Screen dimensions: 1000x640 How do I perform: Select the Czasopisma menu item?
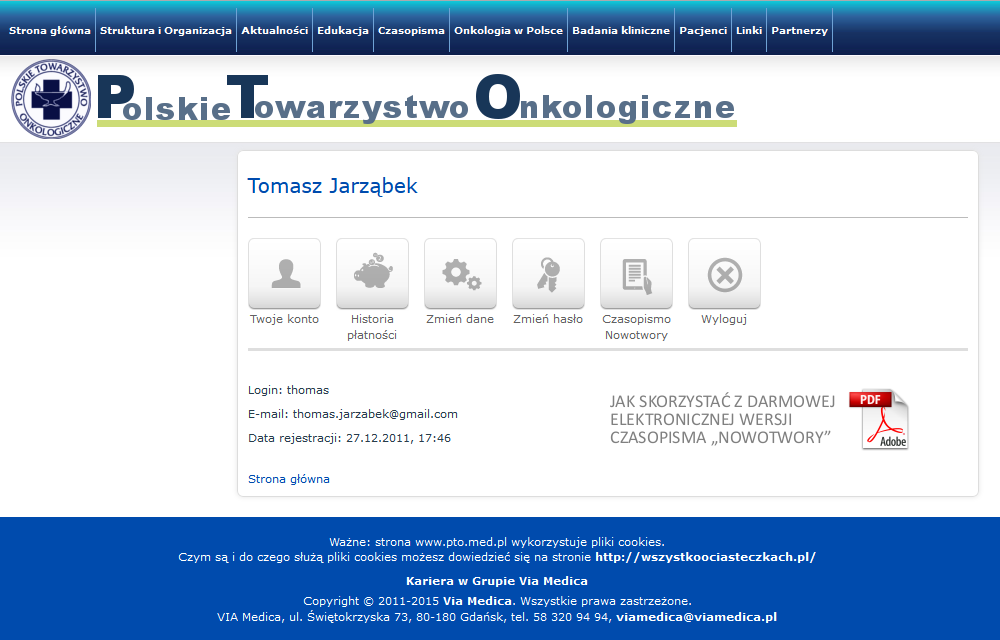[411, 31]
